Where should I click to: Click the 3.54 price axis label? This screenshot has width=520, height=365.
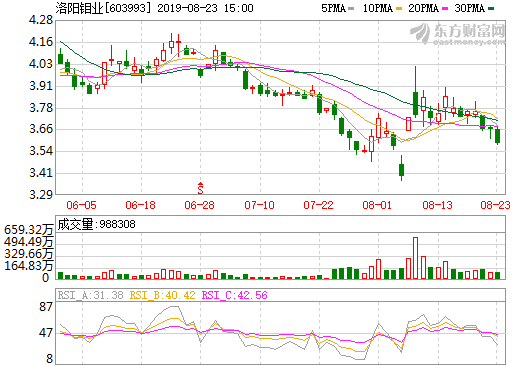tap(41, 151)
